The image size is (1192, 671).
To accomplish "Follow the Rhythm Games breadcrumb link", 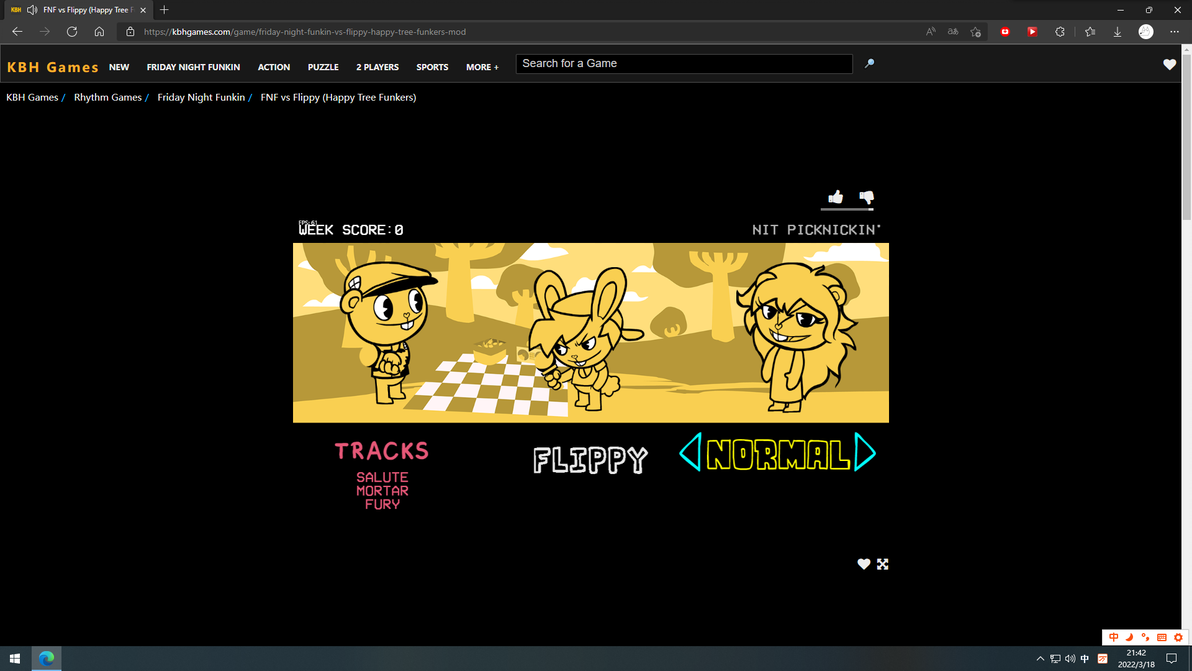I will pyautogui.click(x=108, y=97).
